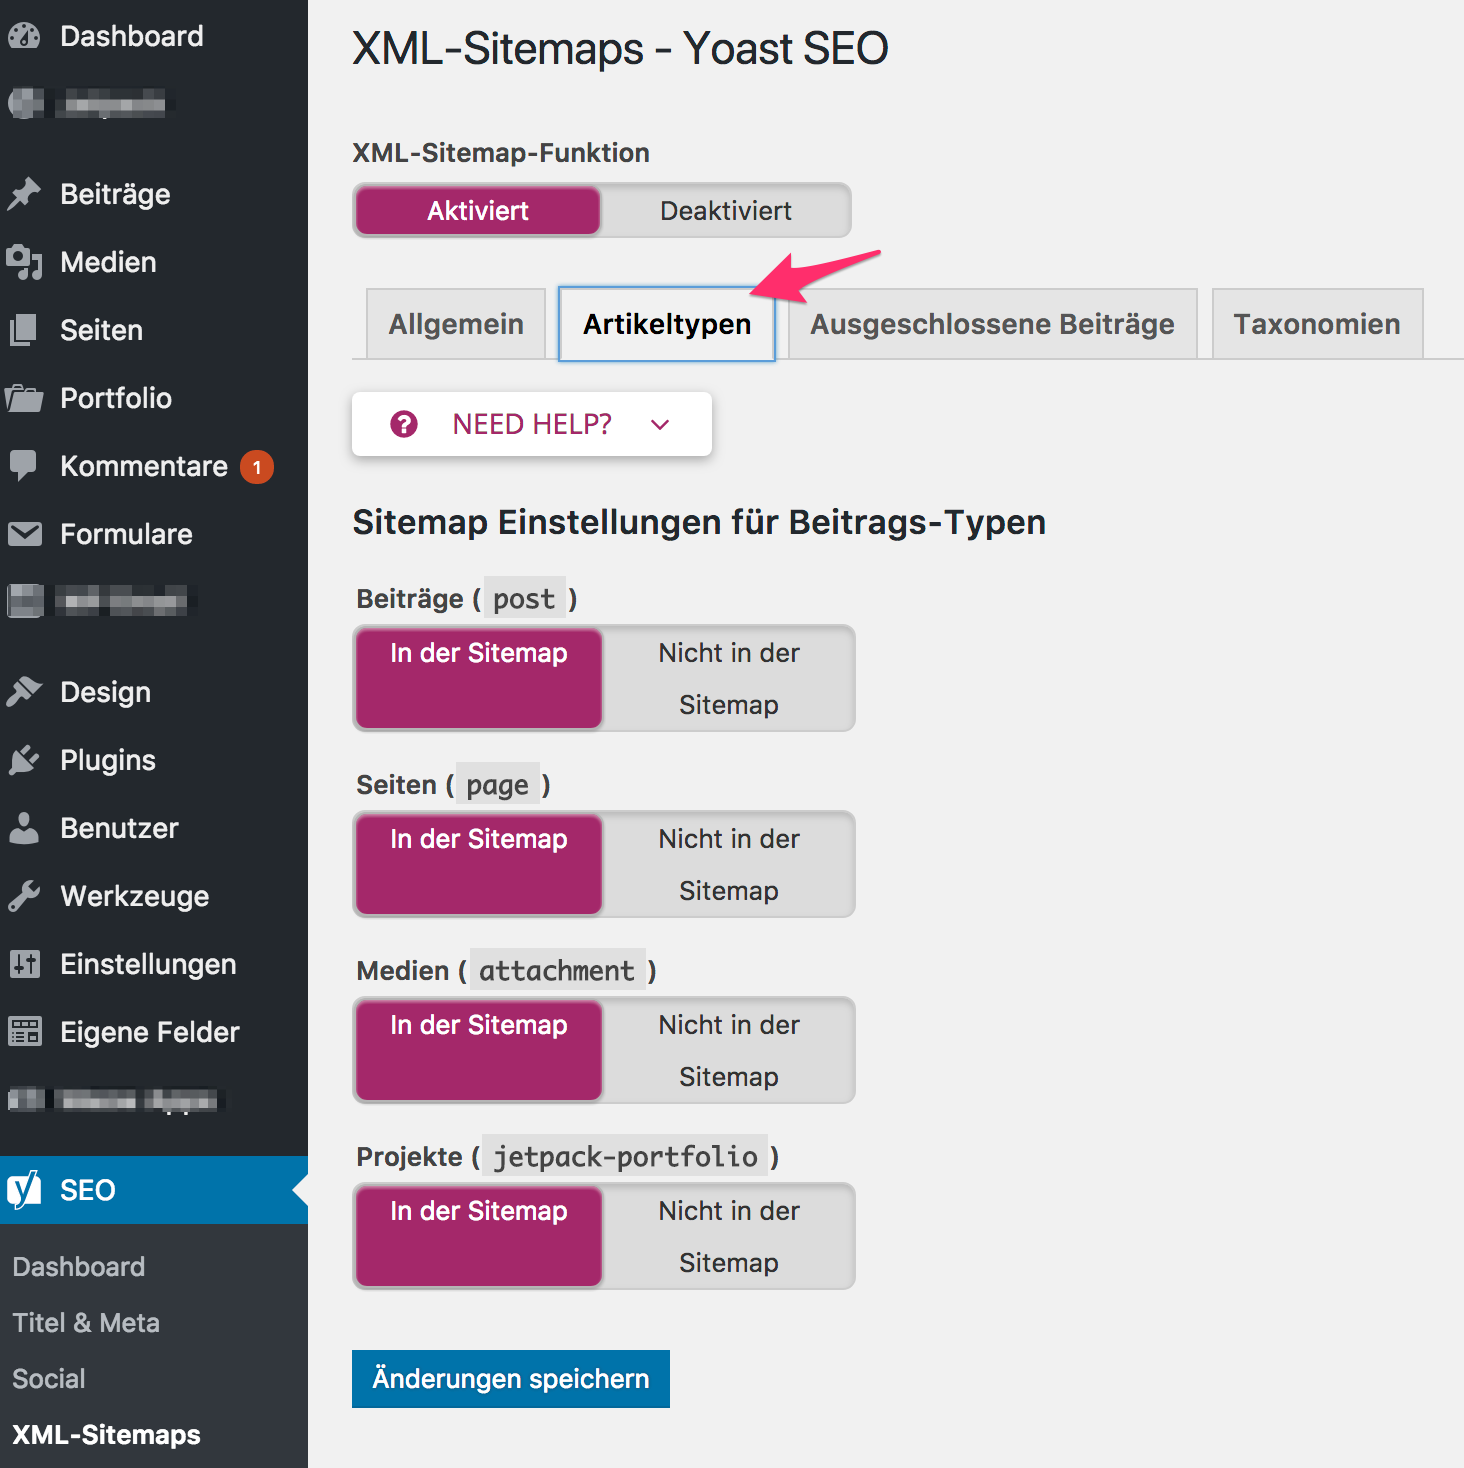Screen dimensions: 1464x1468
Task: Open the Titel & Meta submenu link
Action: point(86,1323)
